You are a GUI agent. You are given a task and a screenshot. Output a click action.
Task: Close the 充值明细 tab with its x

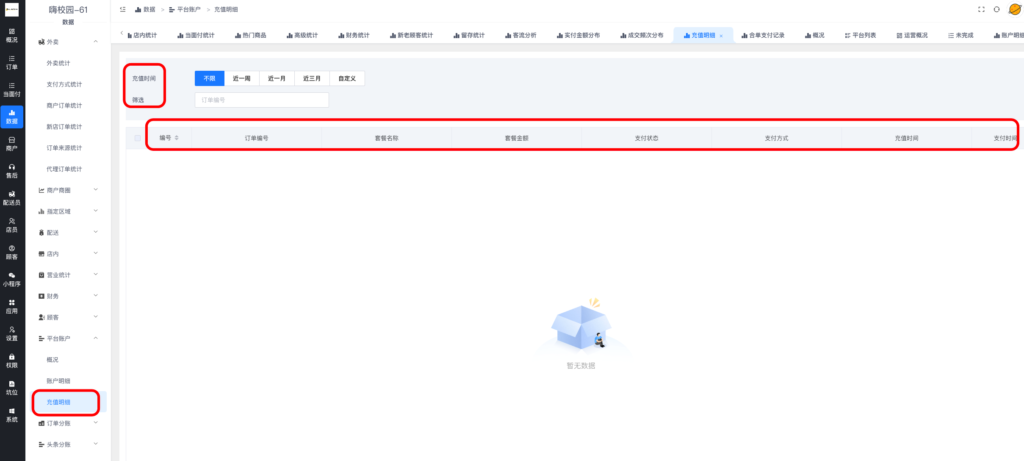[721, 36]
